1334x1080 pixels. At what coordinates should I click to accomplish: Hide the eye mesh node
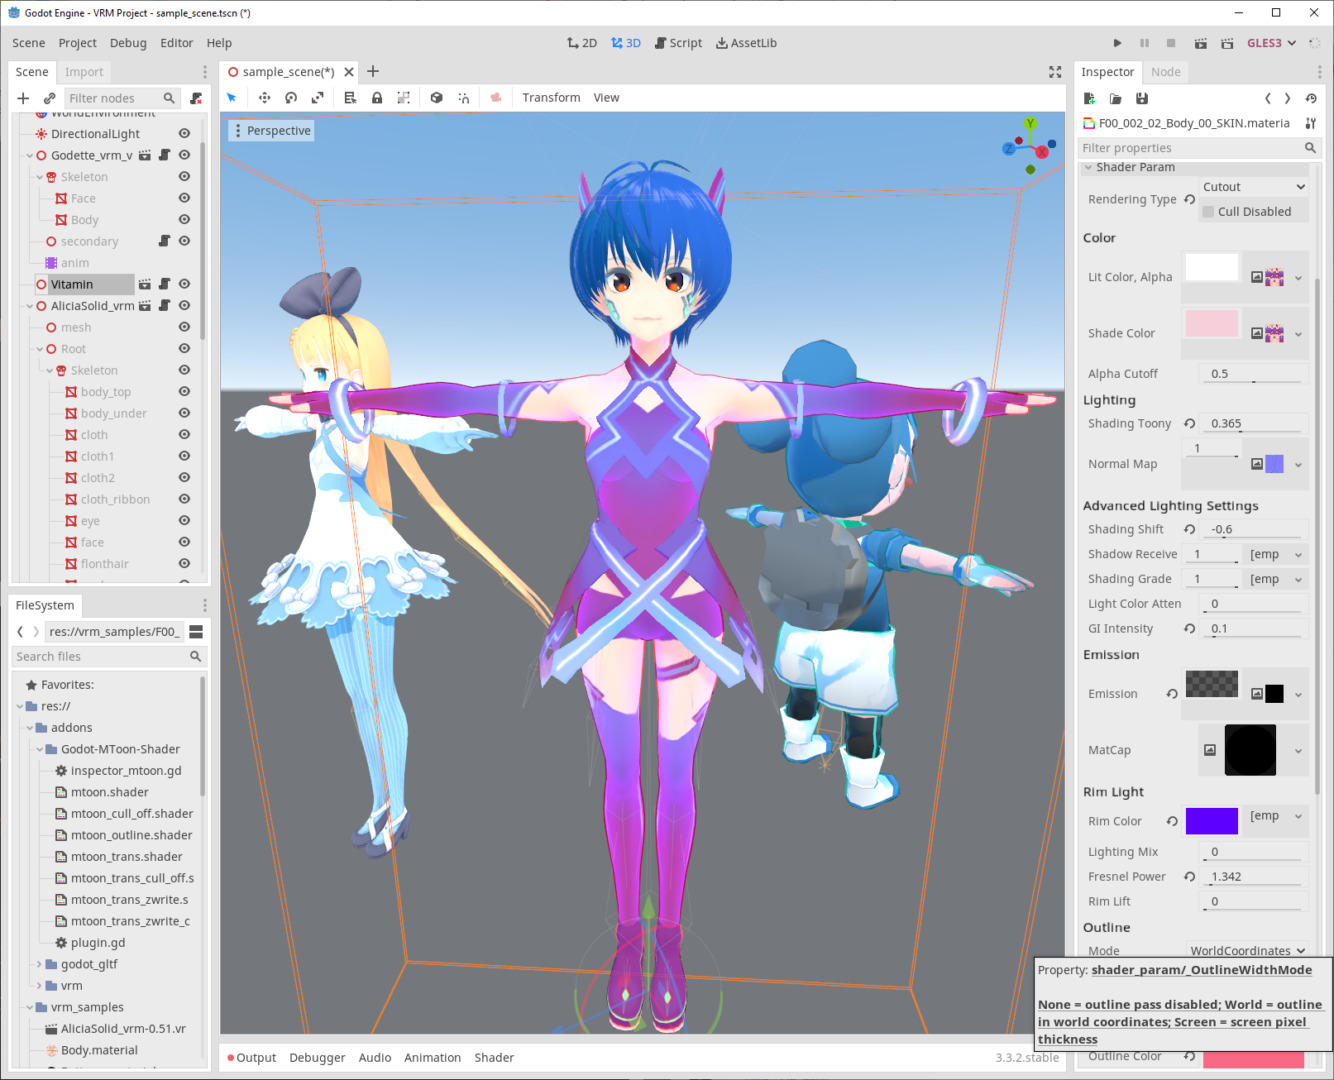coord(184,520)
